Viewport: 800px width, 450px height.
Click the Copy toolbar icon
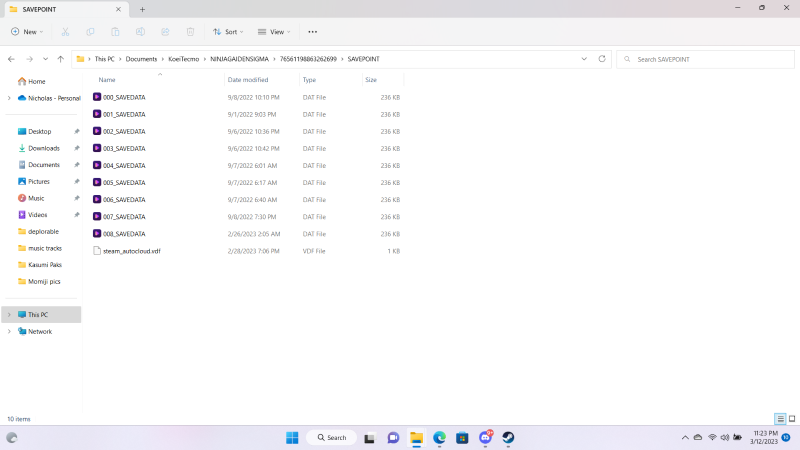click(90, 32)
